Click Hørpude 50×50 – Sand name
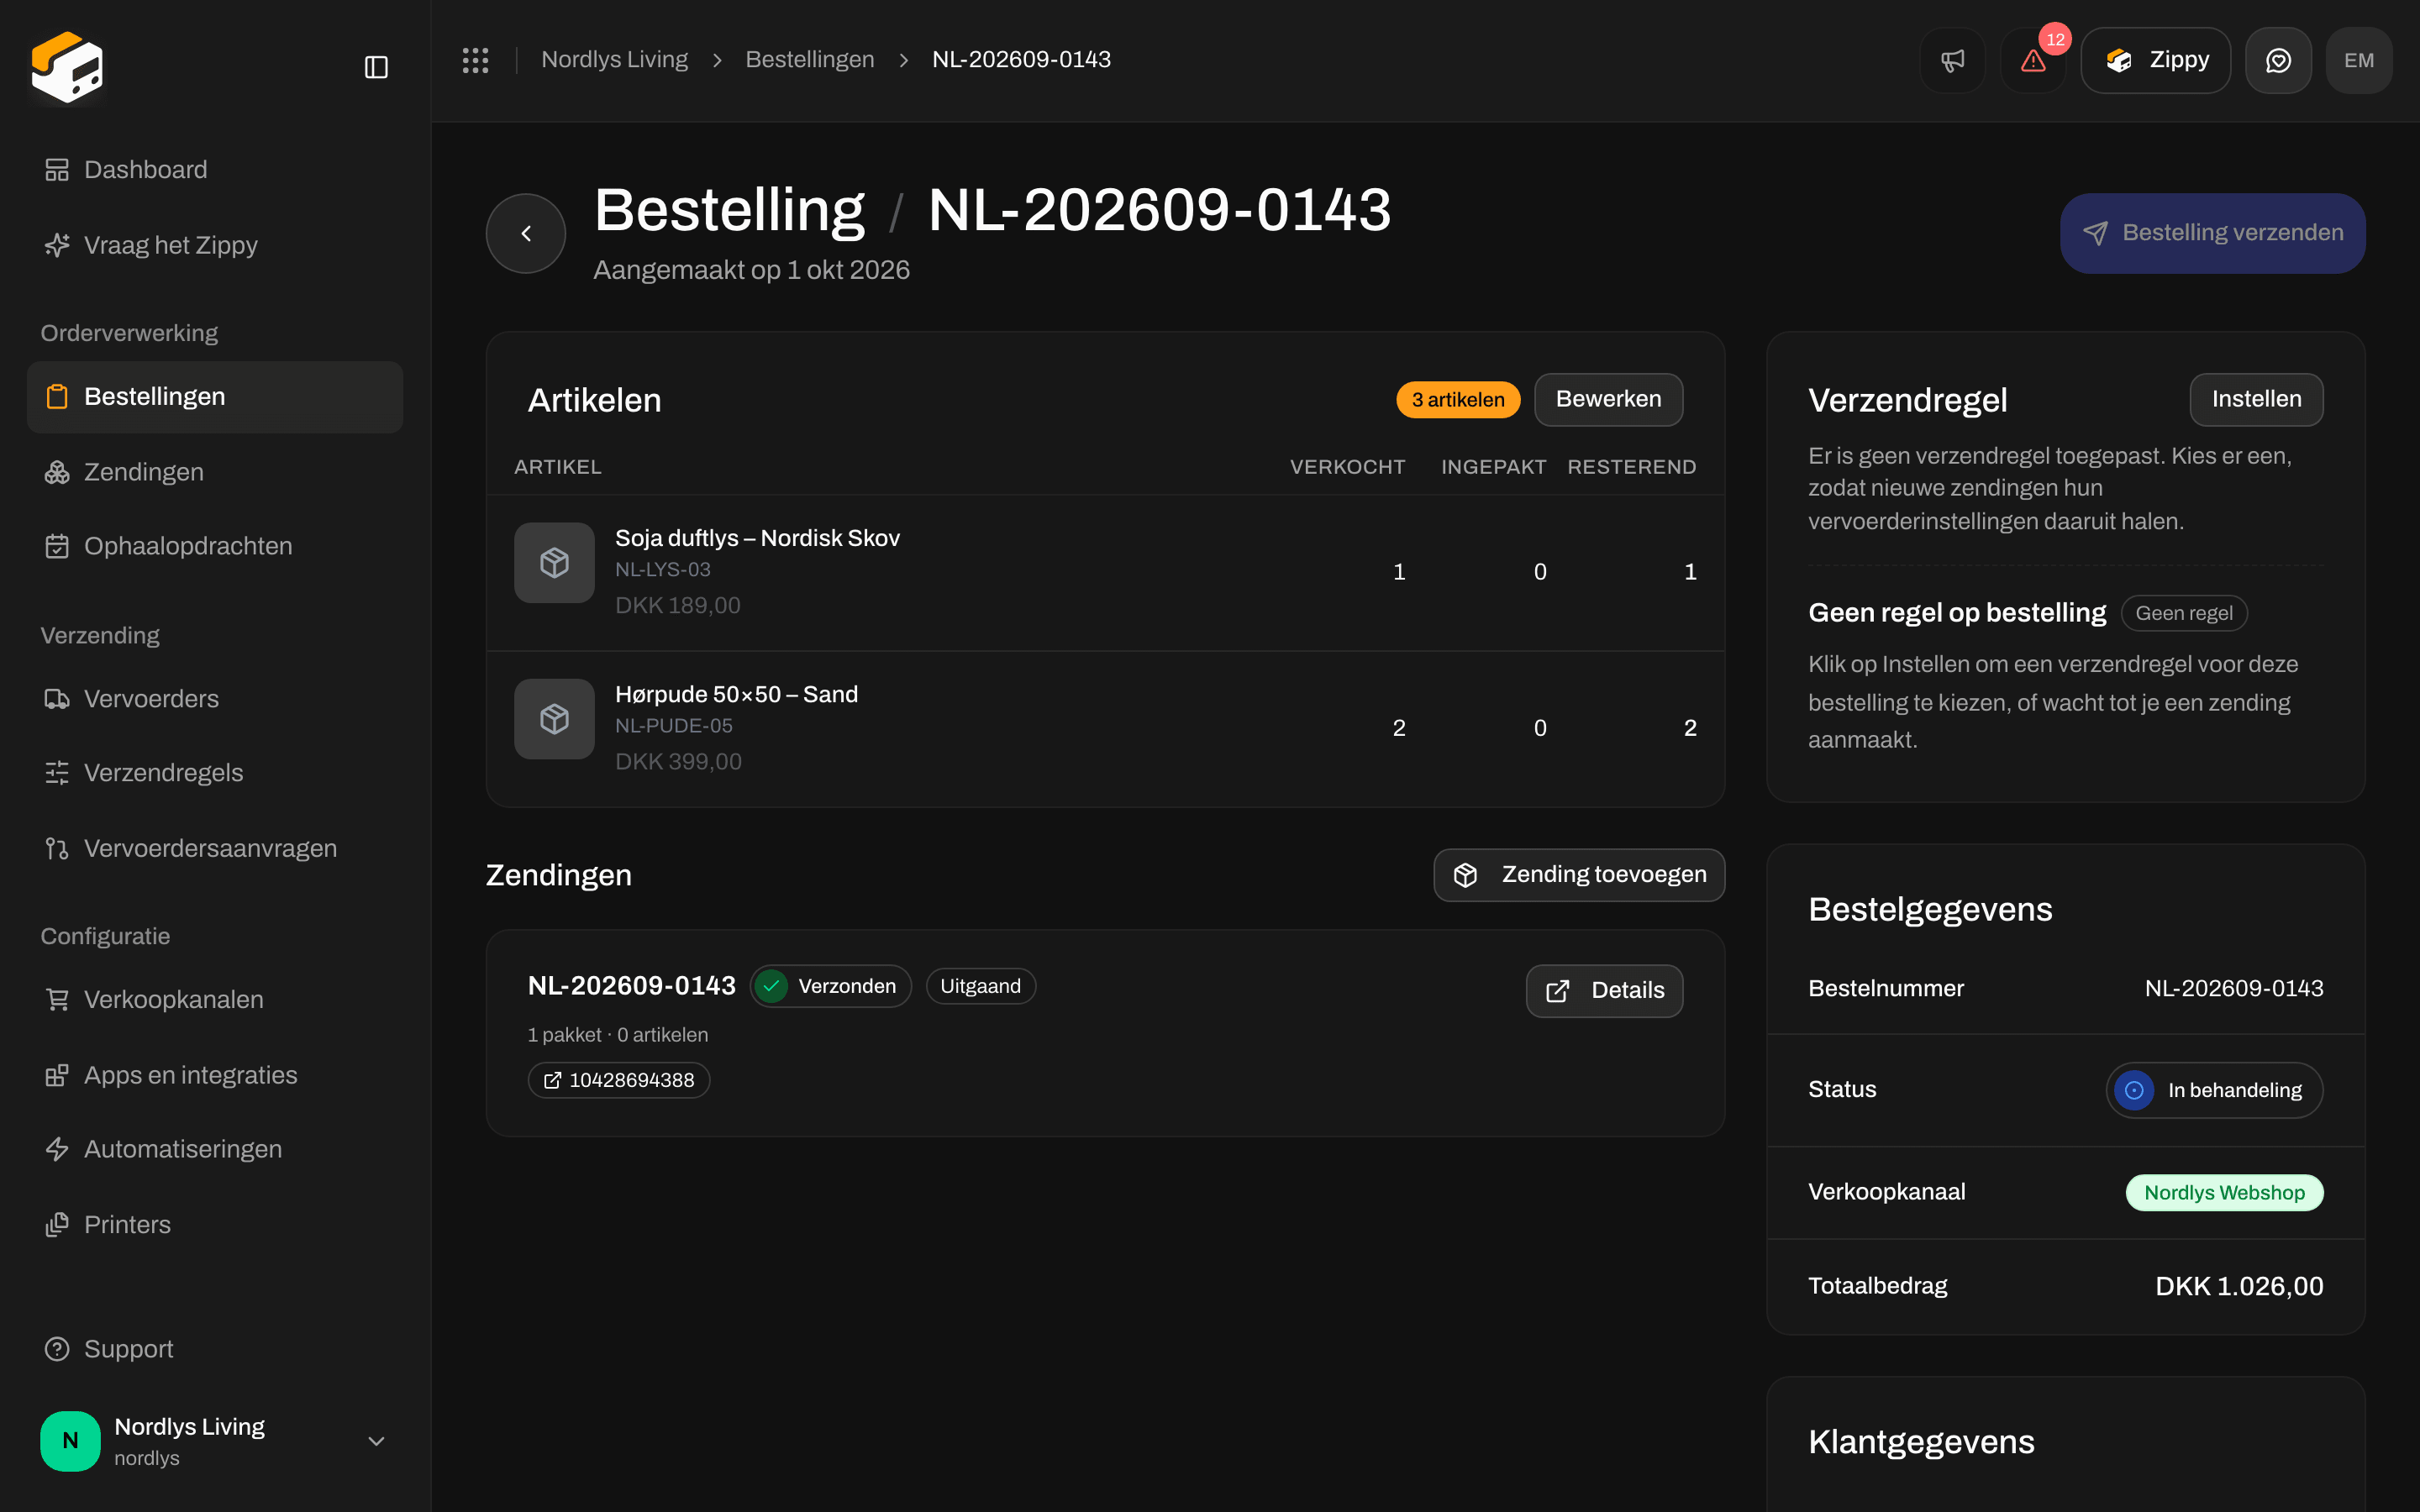The image size is (2420, 1512). click(x=736, y=694)
